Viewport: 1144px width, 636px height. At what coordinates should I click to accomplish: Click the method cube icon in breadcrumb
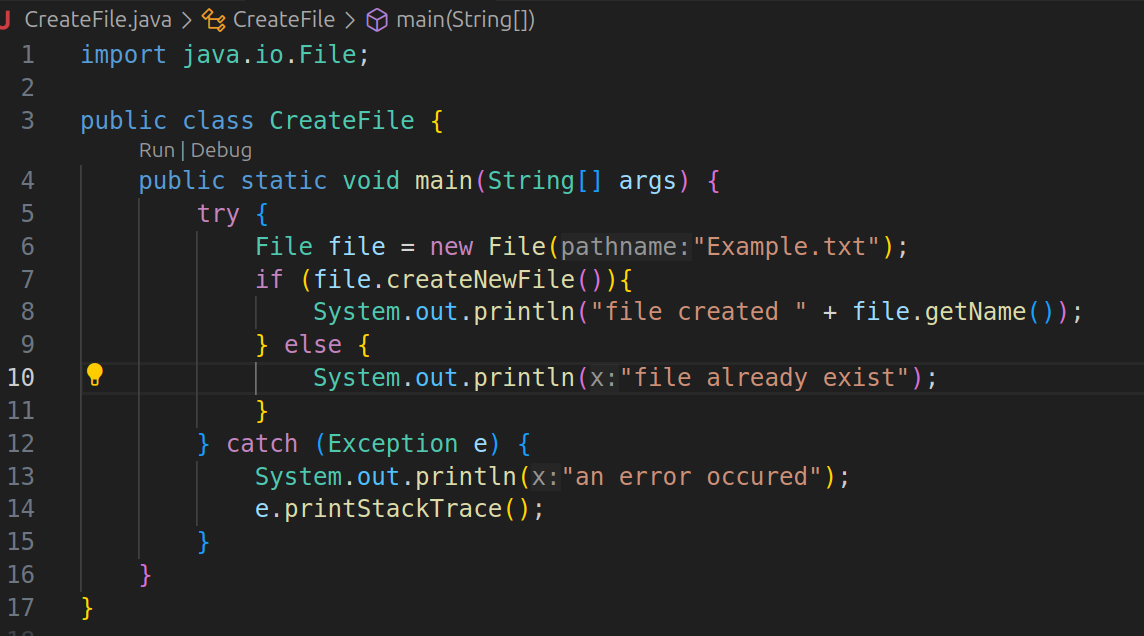click(x=377, y=19)
